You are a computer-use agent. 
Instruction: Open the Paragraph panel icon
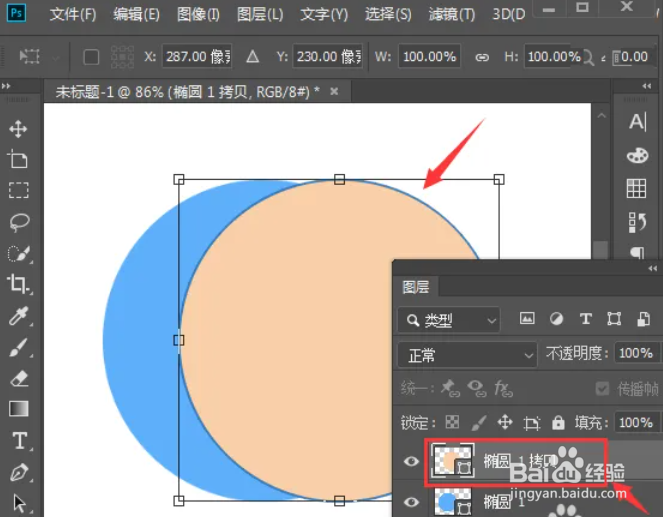tap(638, 252)
